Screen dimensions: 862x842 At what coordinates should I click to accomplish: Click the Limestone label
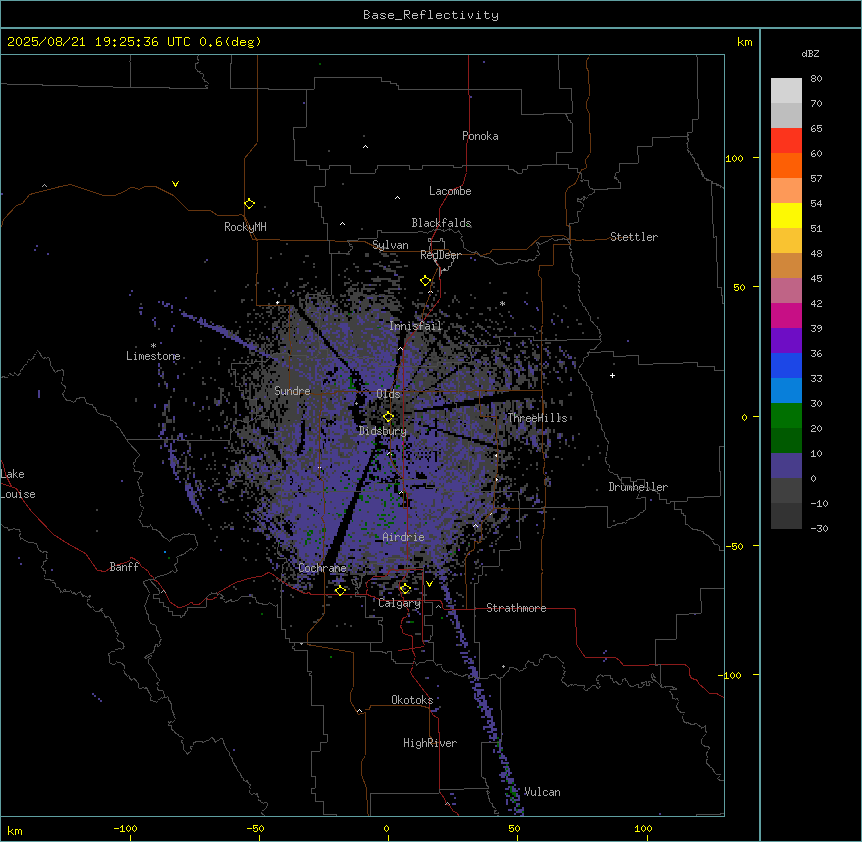click(x=153, y=356)
